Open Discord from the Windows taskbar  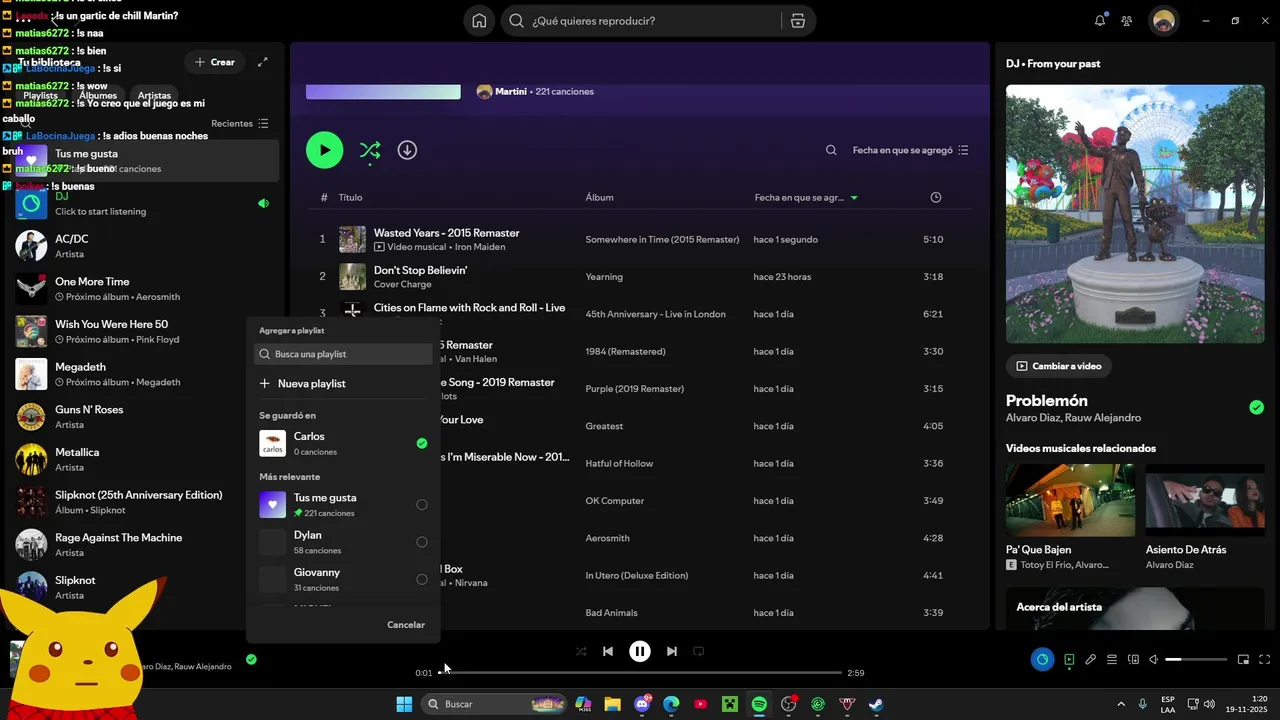(x=643, y=704)
